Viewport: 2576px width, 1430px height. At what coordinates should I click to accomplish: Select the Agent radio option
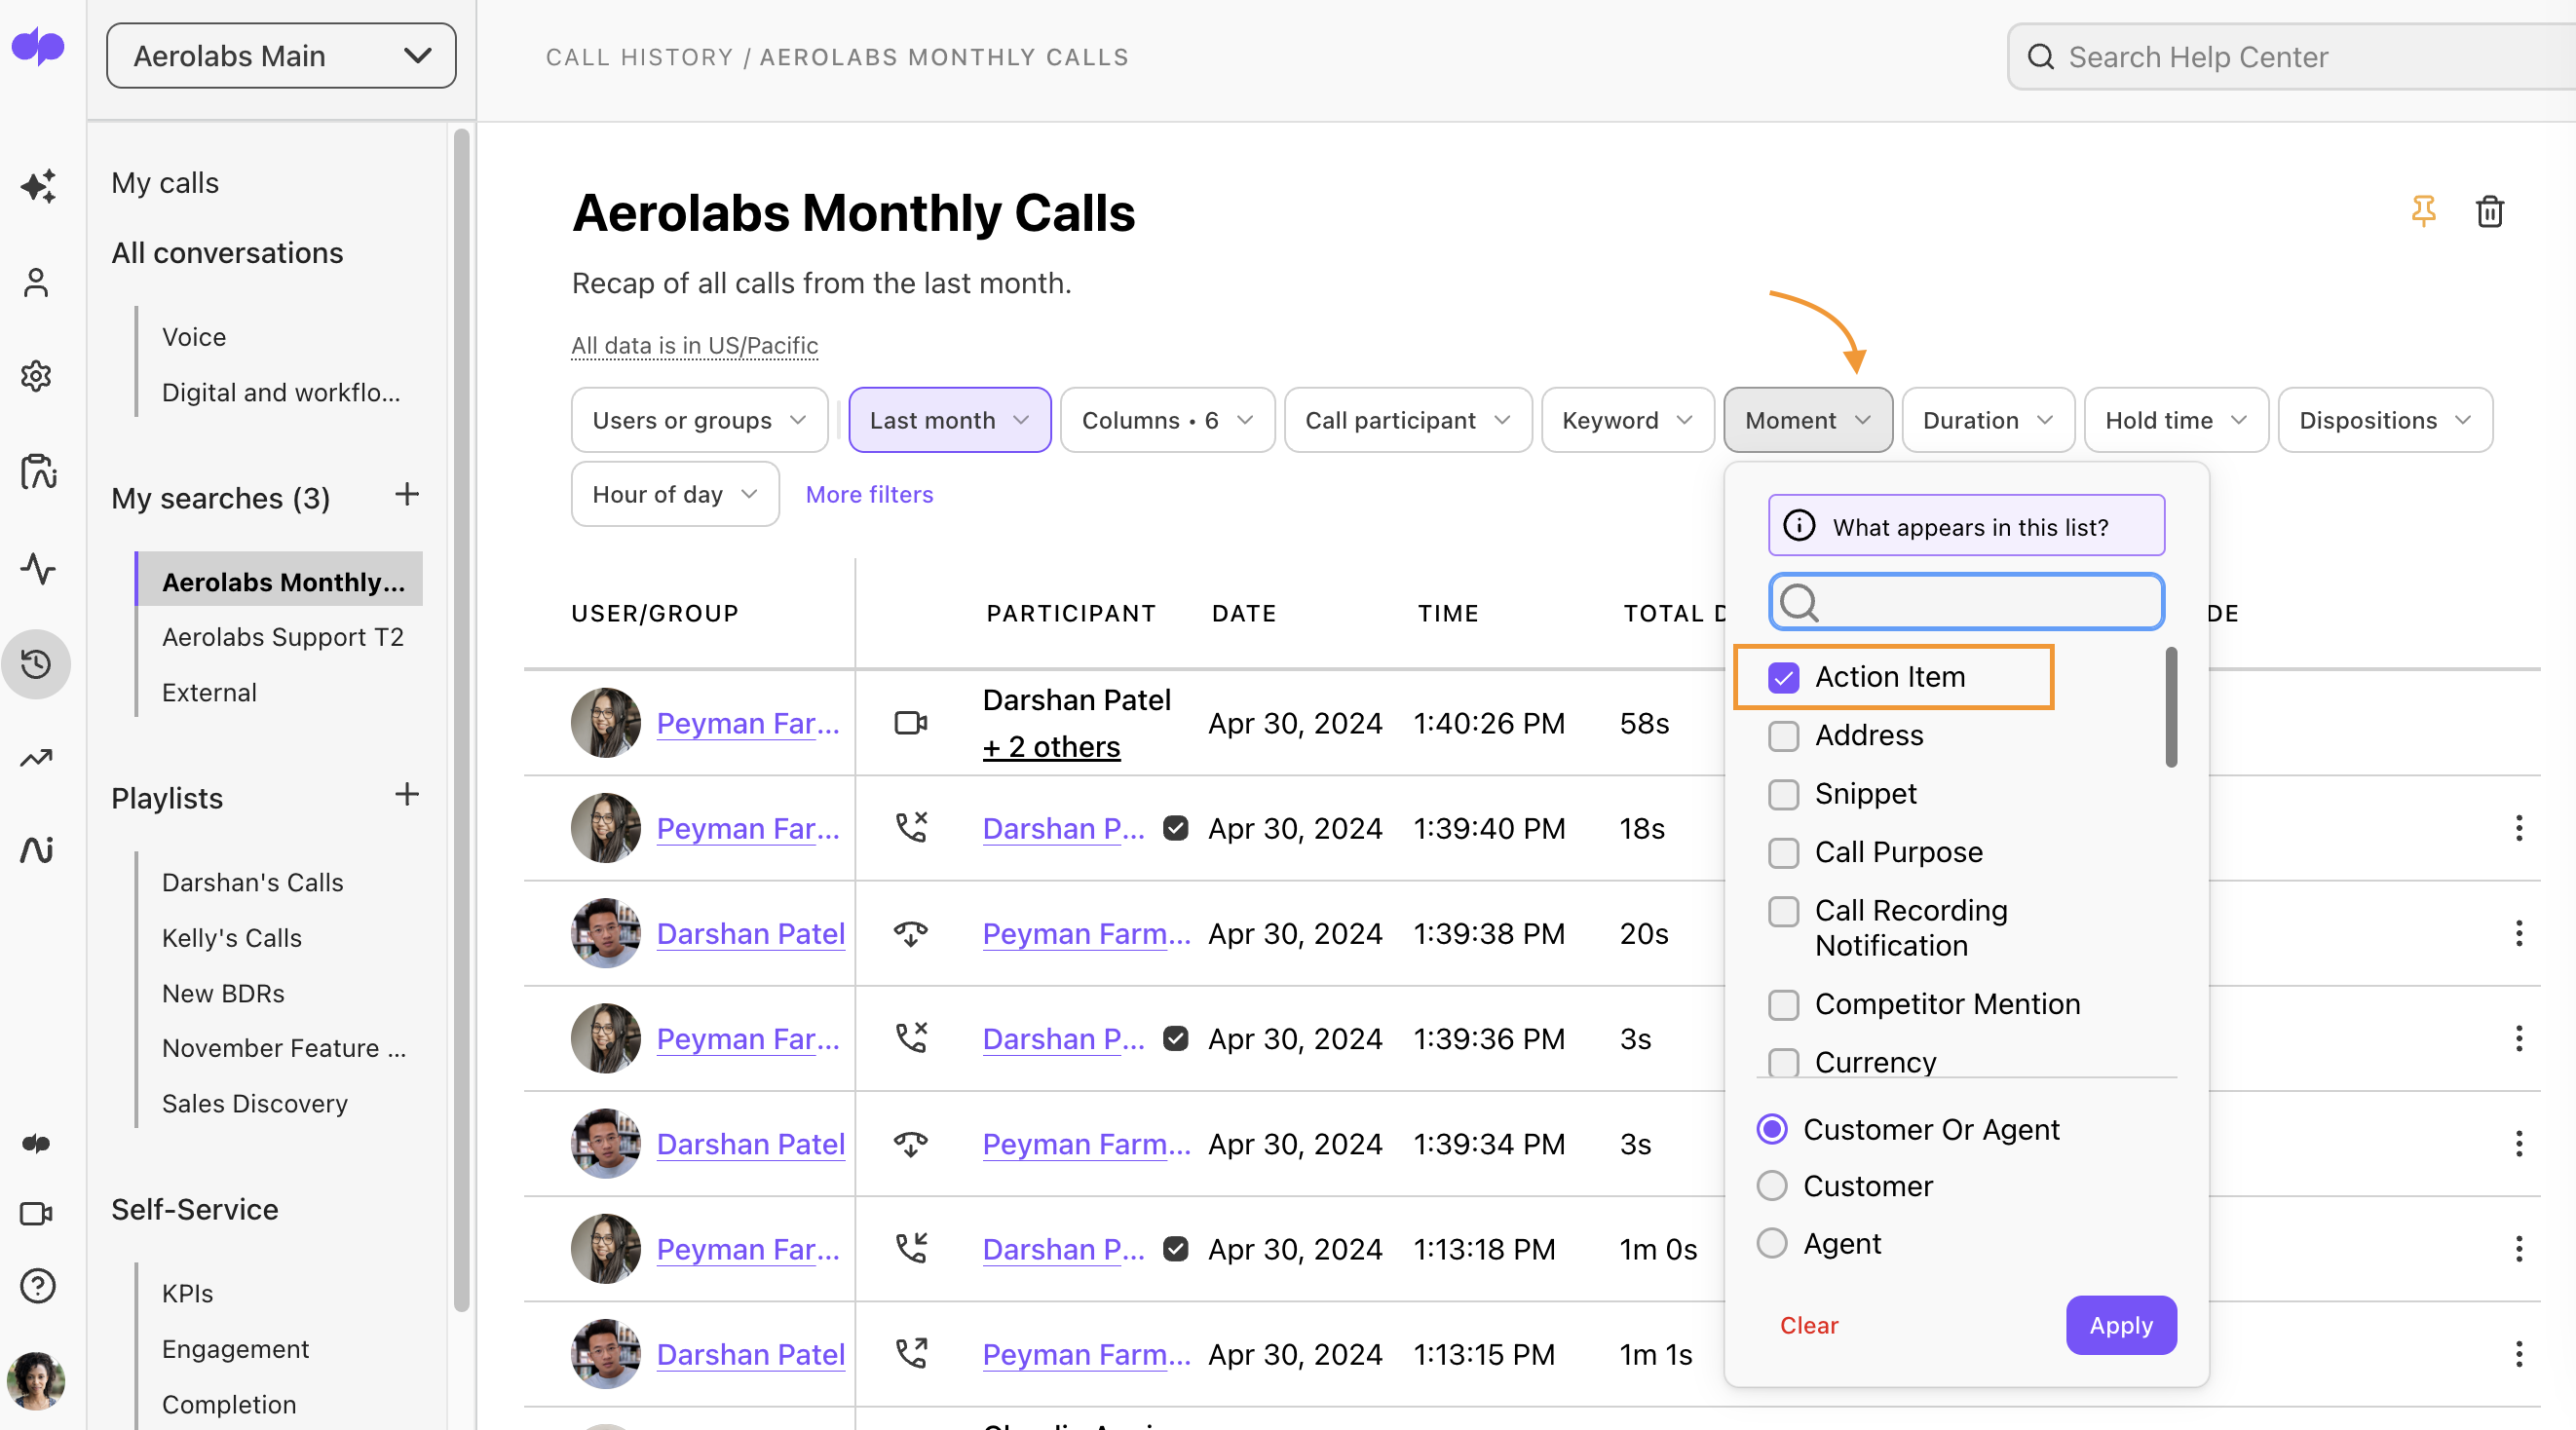click(x=1772, y=1243)
